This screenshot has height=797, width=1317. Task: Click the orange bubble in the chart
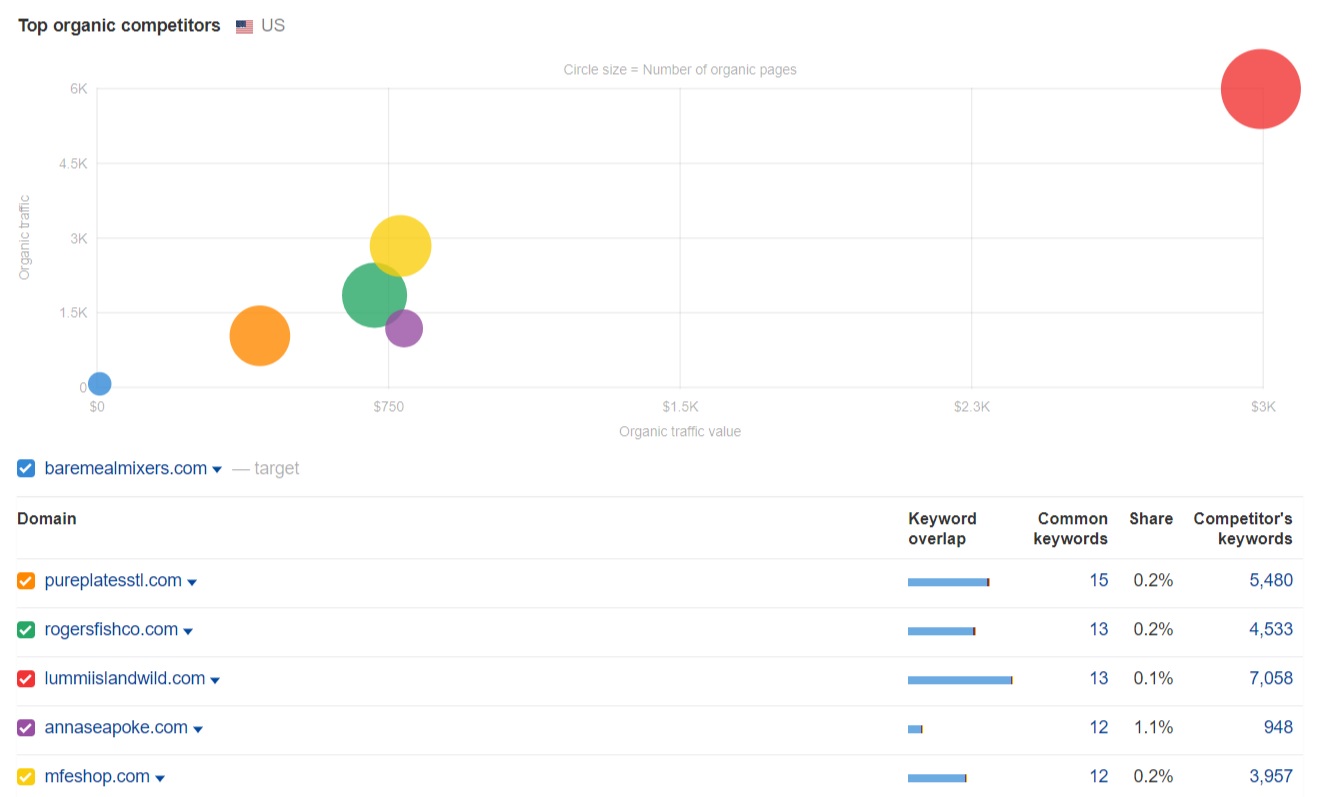coord(259,336)
